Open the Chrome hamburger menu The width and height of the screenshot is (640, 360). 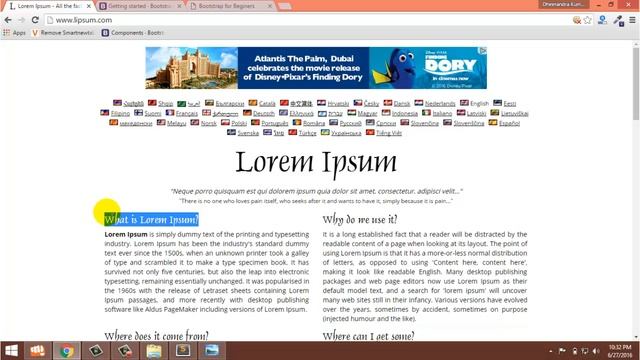click(632, 20)
